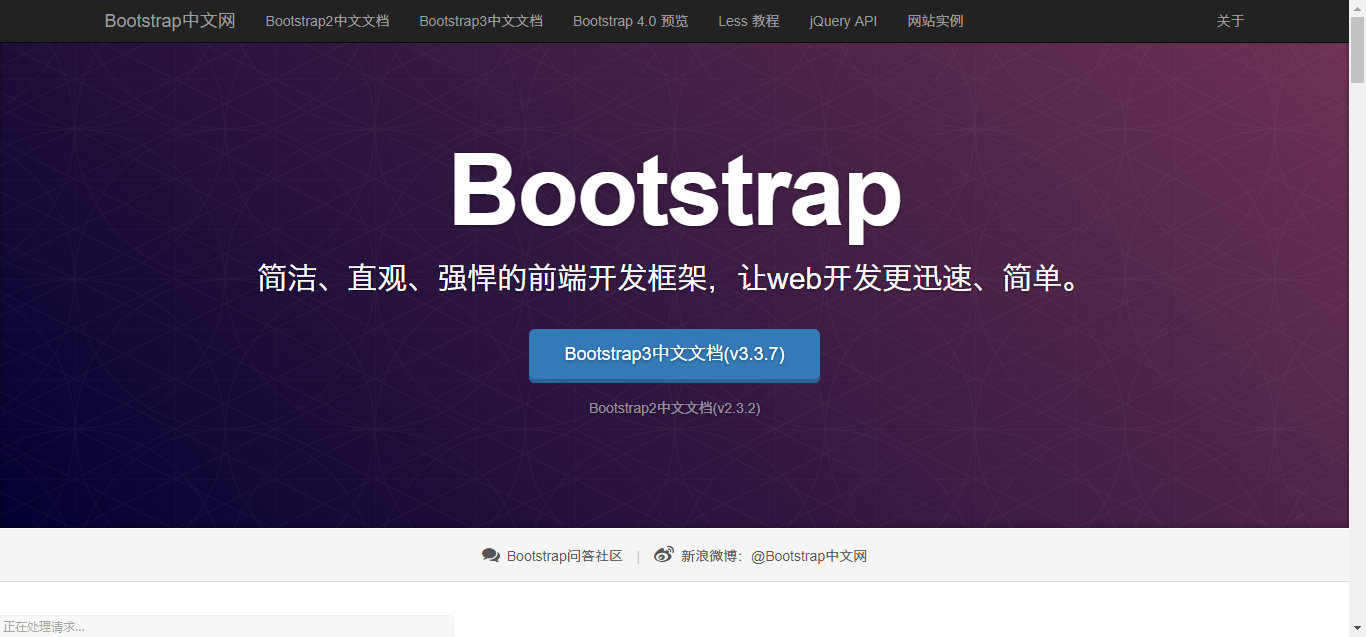
Task: Click the scrollbar up arrow
Action: point(1357,8)
